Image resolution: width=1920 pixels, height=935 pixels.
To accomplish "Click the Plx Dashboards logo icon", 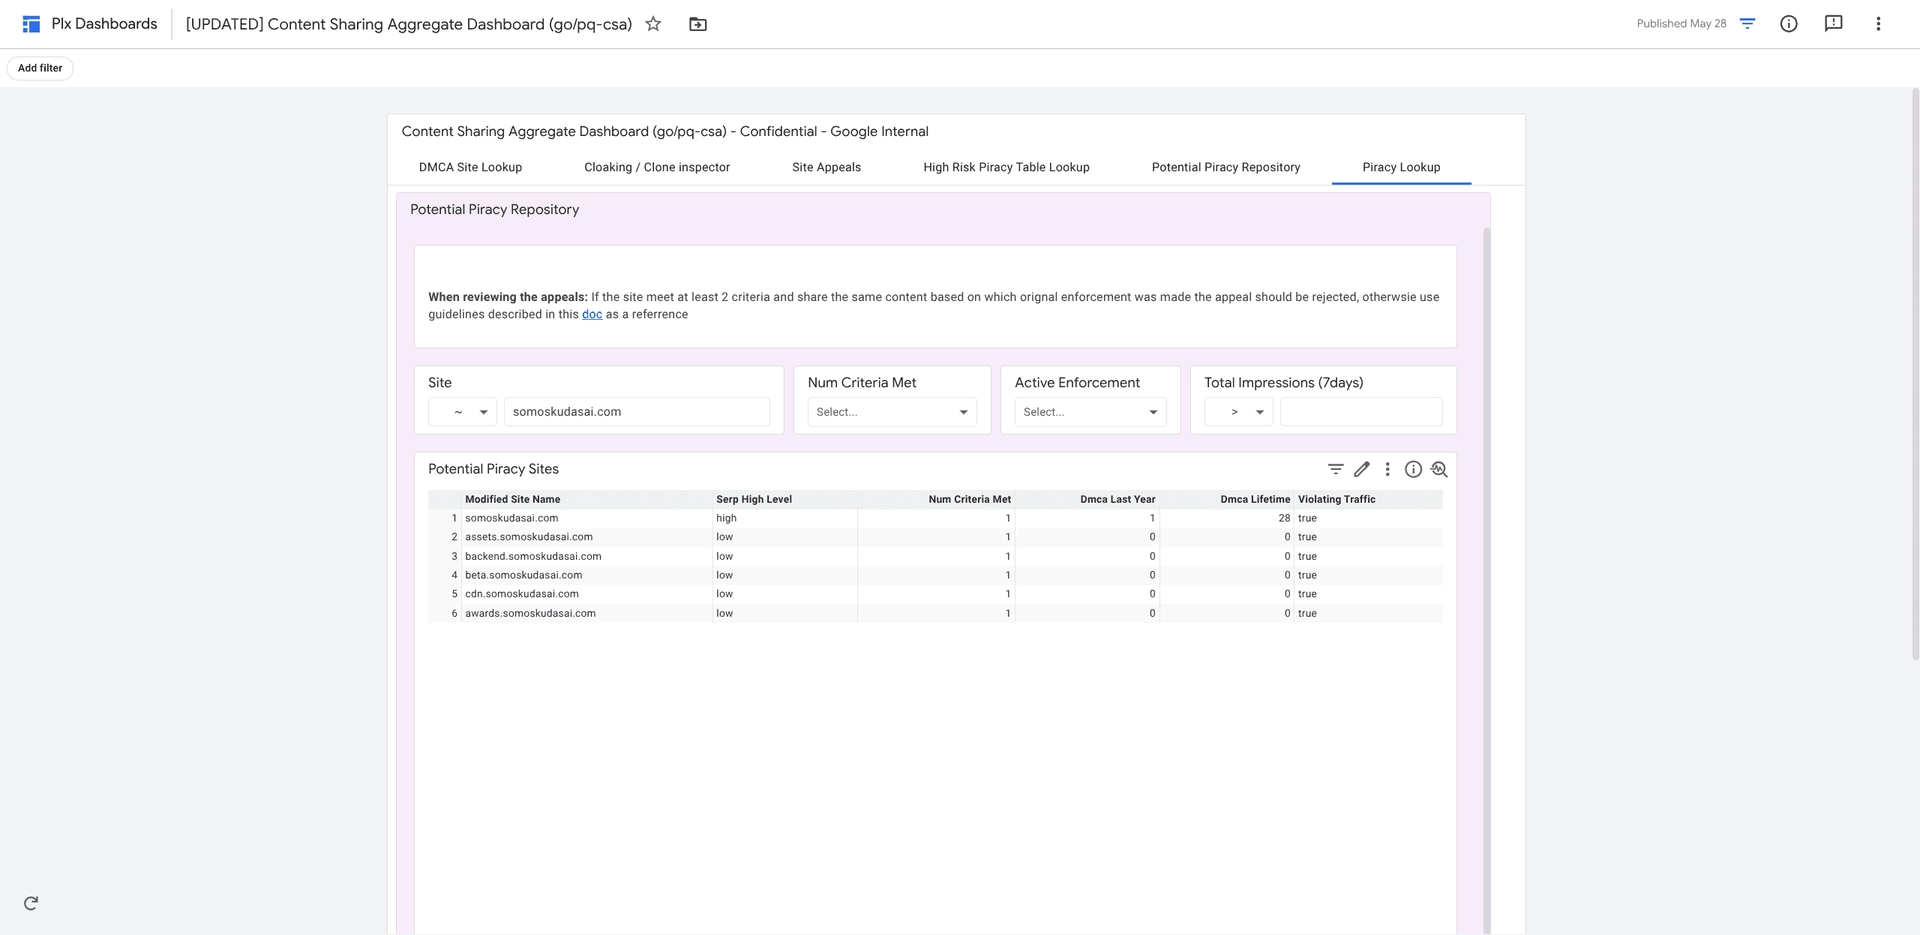I will (x=31, y=24).
